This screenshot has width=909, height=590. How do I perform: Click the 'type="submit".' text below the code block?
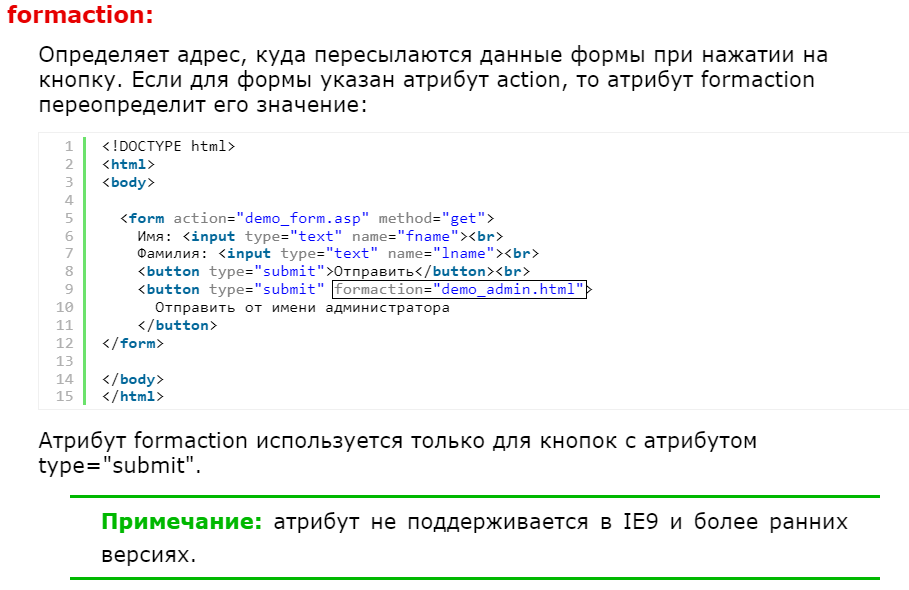(119, 465)
